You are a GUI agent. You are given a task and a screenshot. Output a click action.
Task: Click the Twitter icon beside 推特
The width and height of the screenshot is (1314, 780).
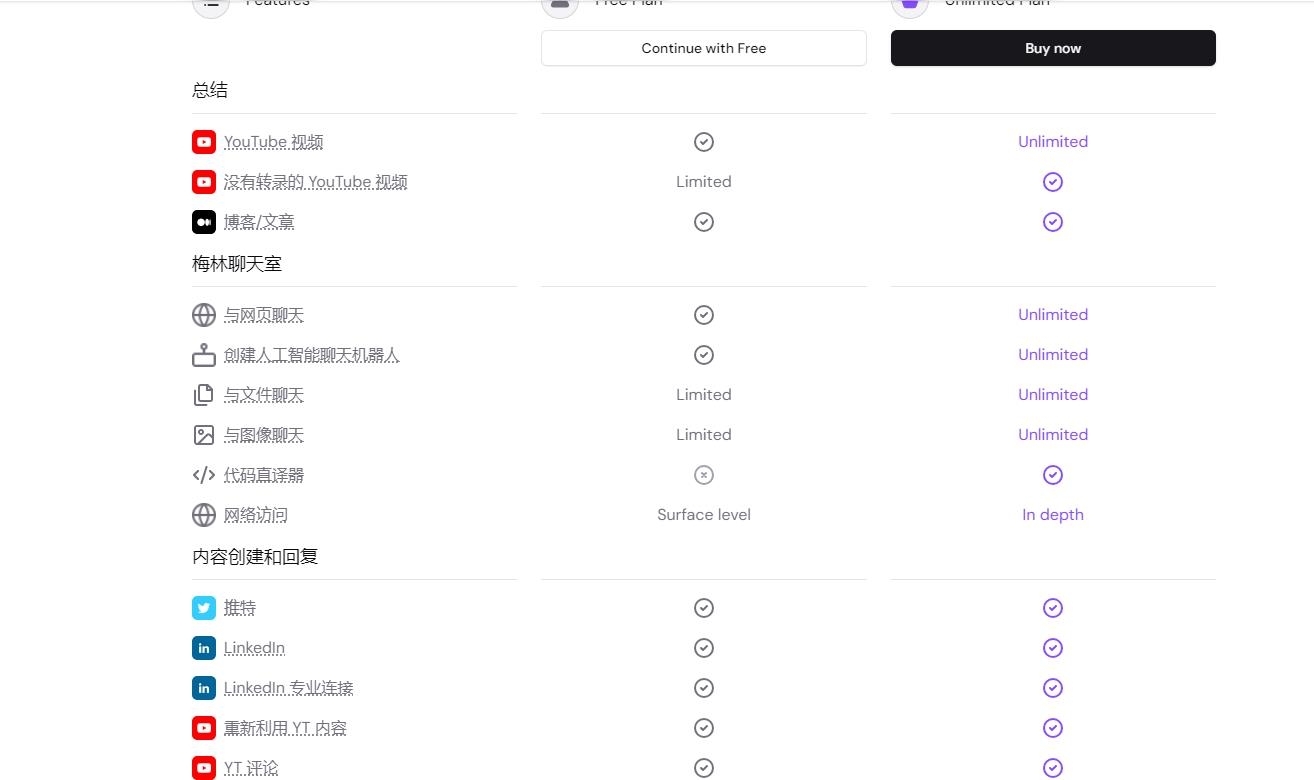click(204, 608)
